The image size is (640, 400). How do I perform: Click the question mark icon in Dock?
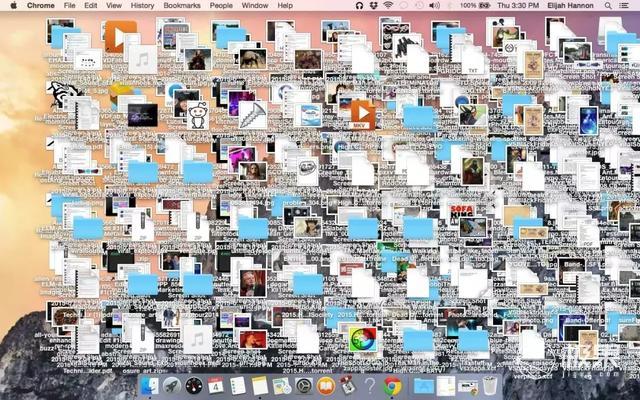[x=370, y=386]
